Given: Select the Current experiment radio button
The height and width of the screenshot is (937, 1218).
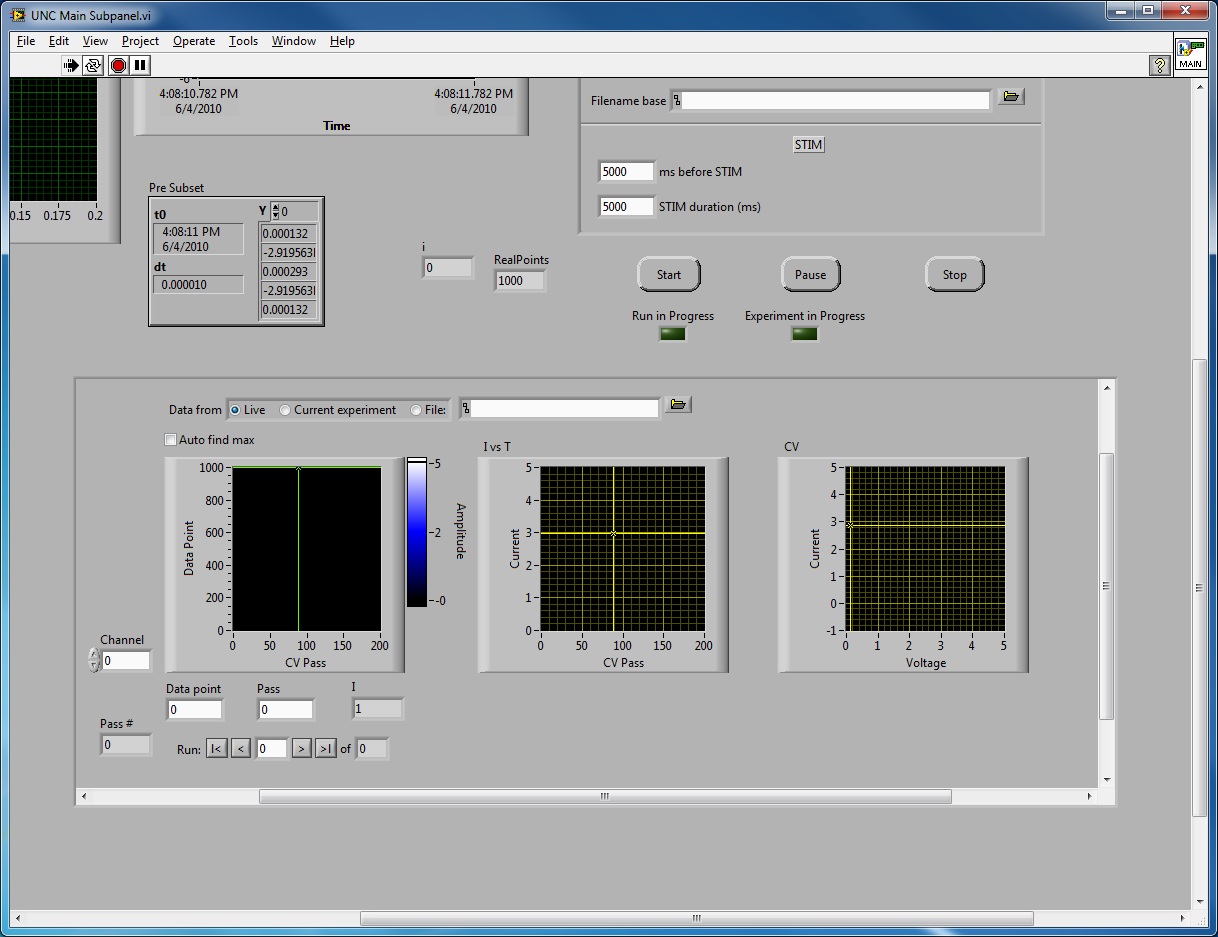Looking at the screenshot, I should point(285,410).
